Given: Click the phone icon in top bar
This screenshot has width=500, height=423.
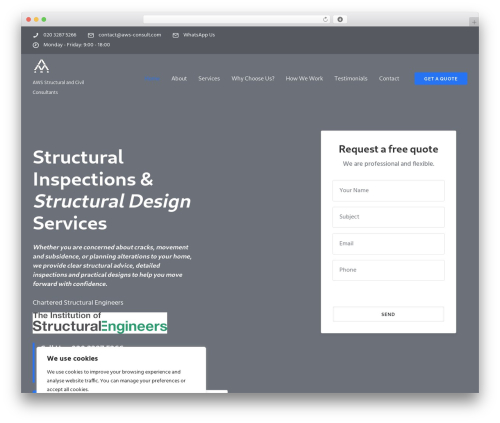Looking at the screenshot, I should [36, 35].
